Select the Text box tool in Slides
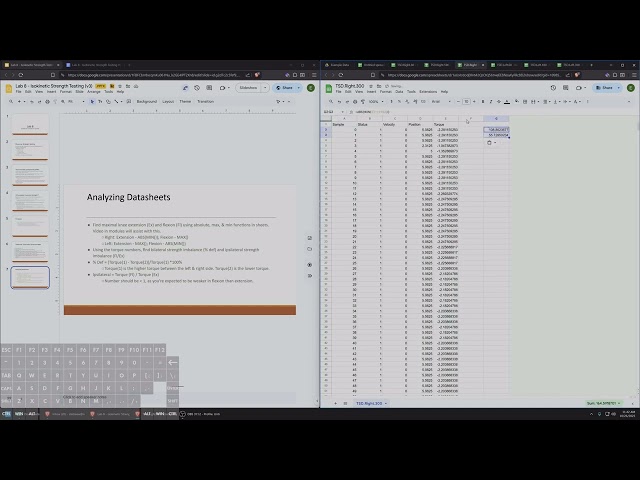Image resolution: width=640 pixels, height=480 pixels. (x=100, y=101)
